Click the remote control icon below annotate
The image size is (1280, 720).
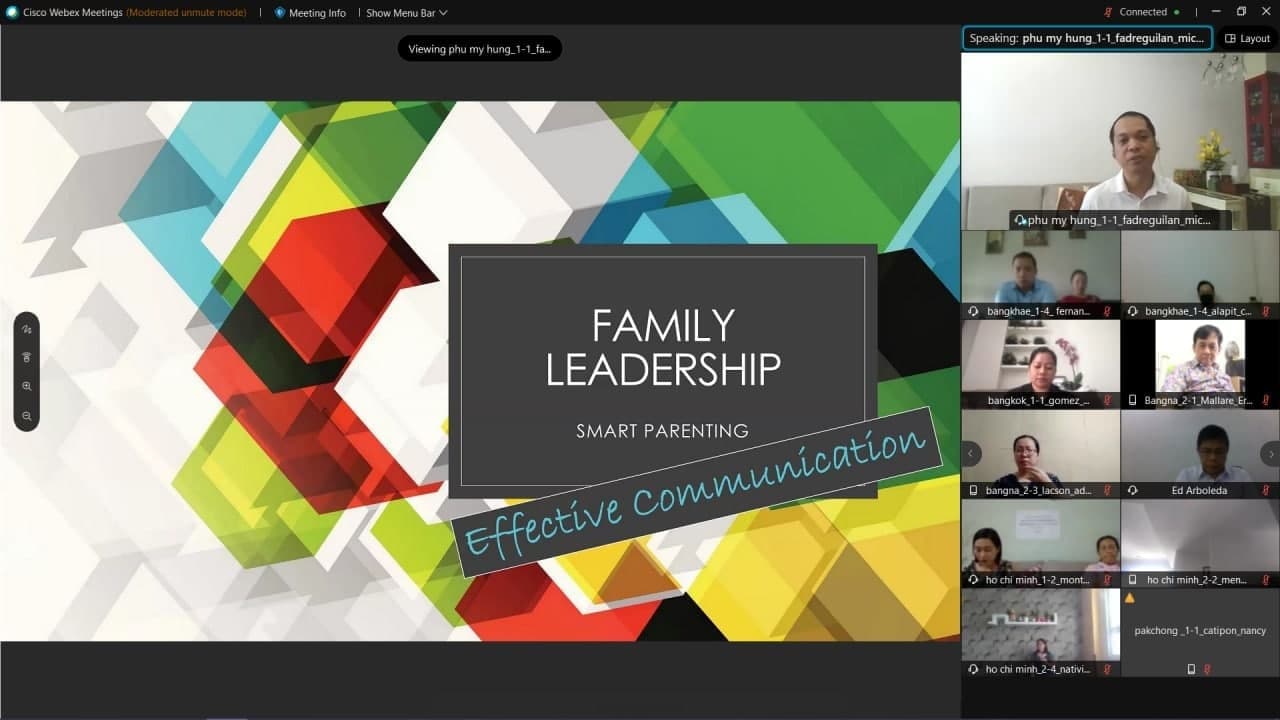pos(27,357)
